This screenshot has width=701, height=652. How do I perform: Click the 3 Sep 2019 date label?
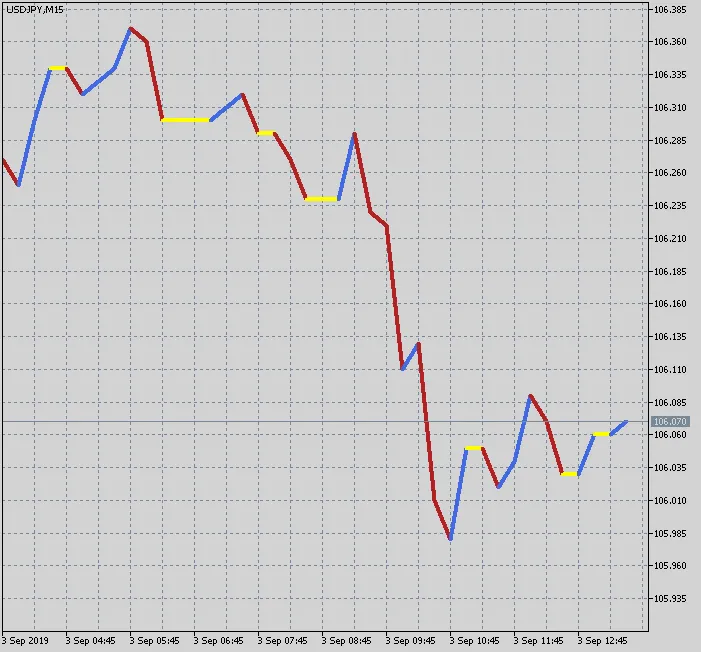click(x=26, y=640)
